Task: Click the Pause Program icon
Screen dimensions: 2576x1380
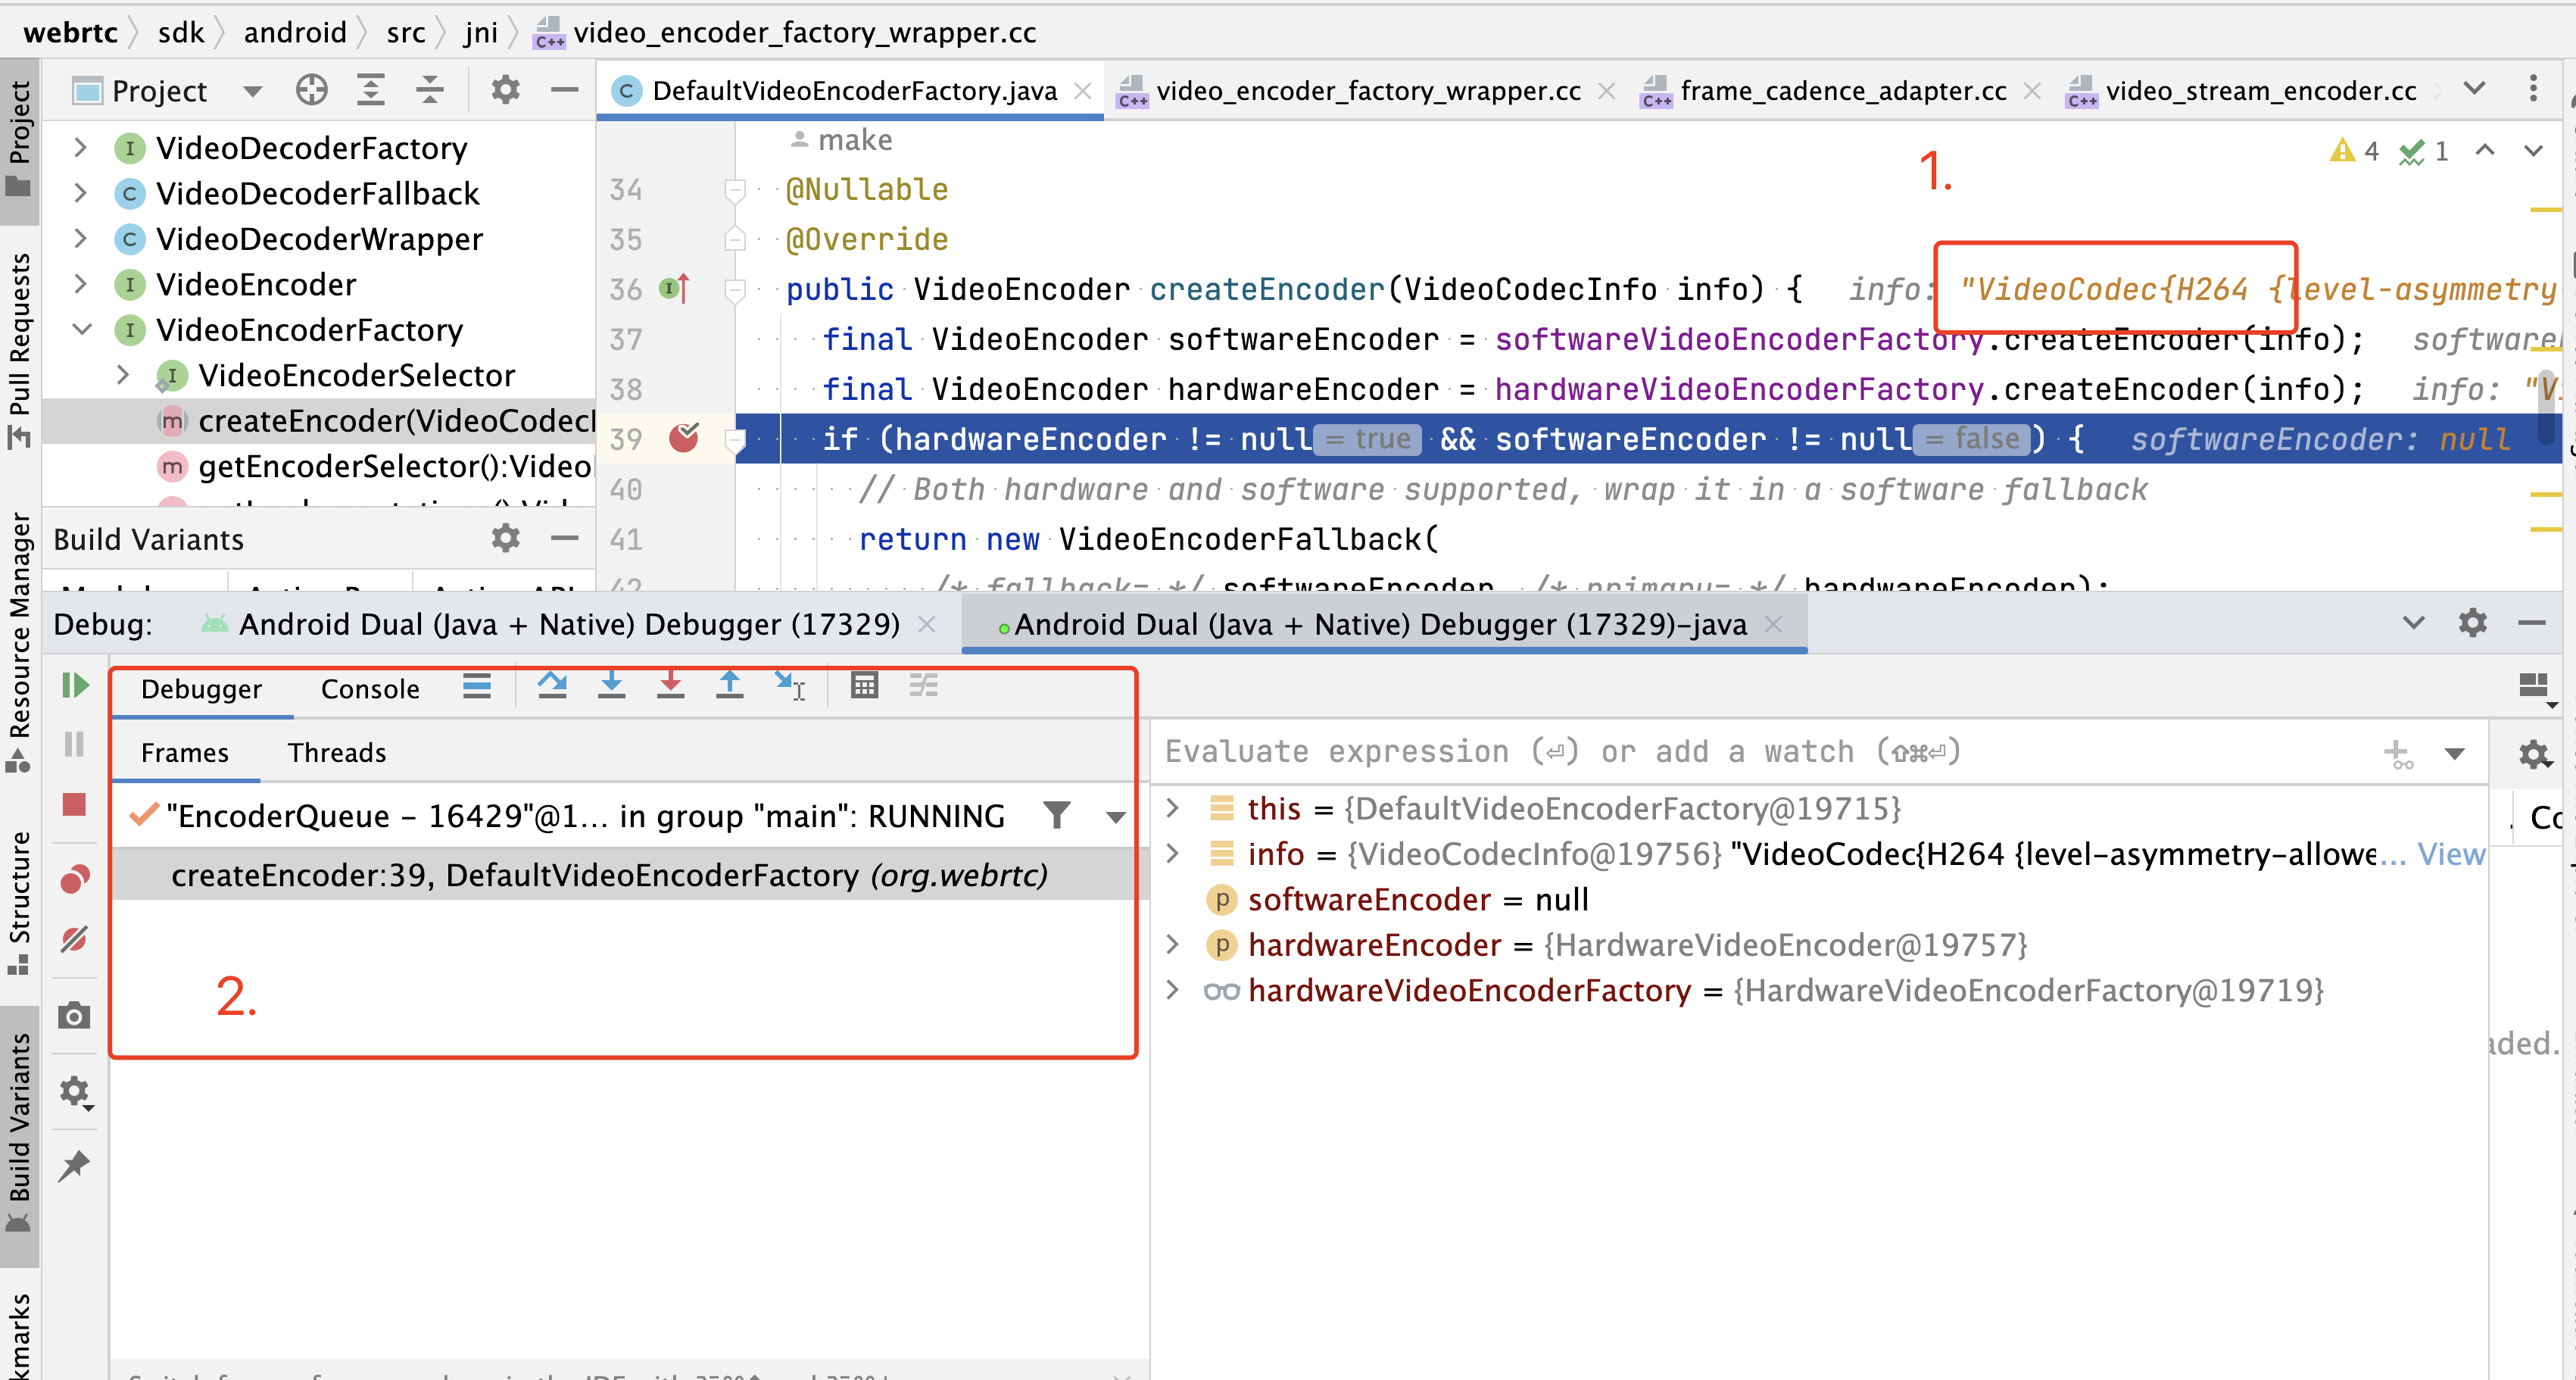Action: click(75, 744)
